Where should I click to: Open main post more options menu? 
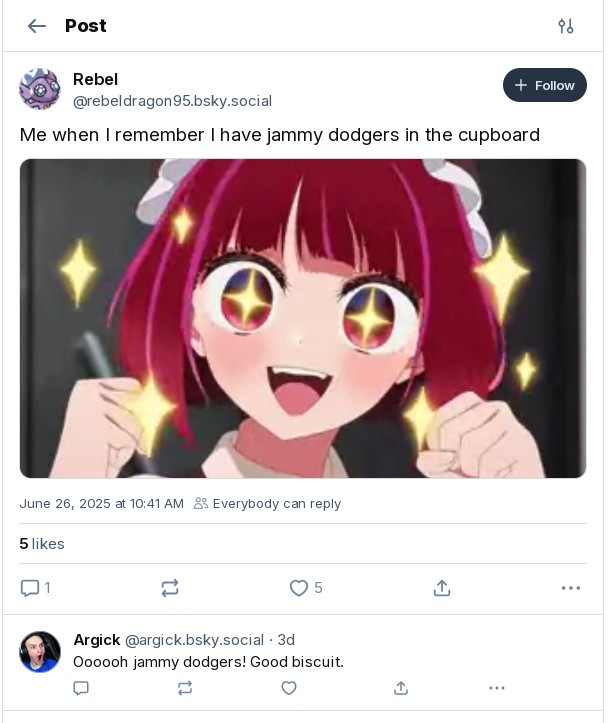point(571,588)
